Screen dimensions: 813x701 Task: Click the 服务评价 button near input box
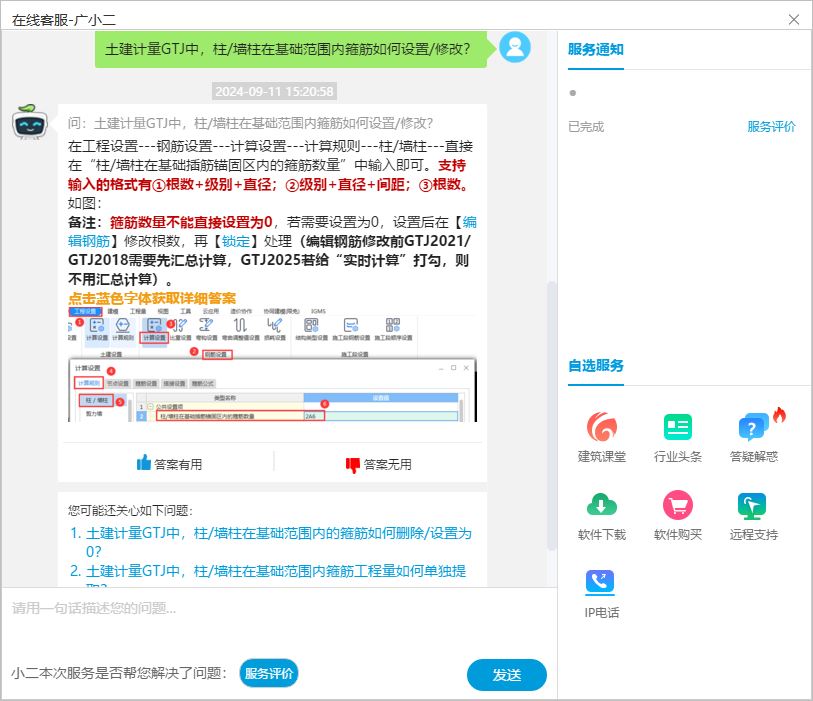point(269,673)
